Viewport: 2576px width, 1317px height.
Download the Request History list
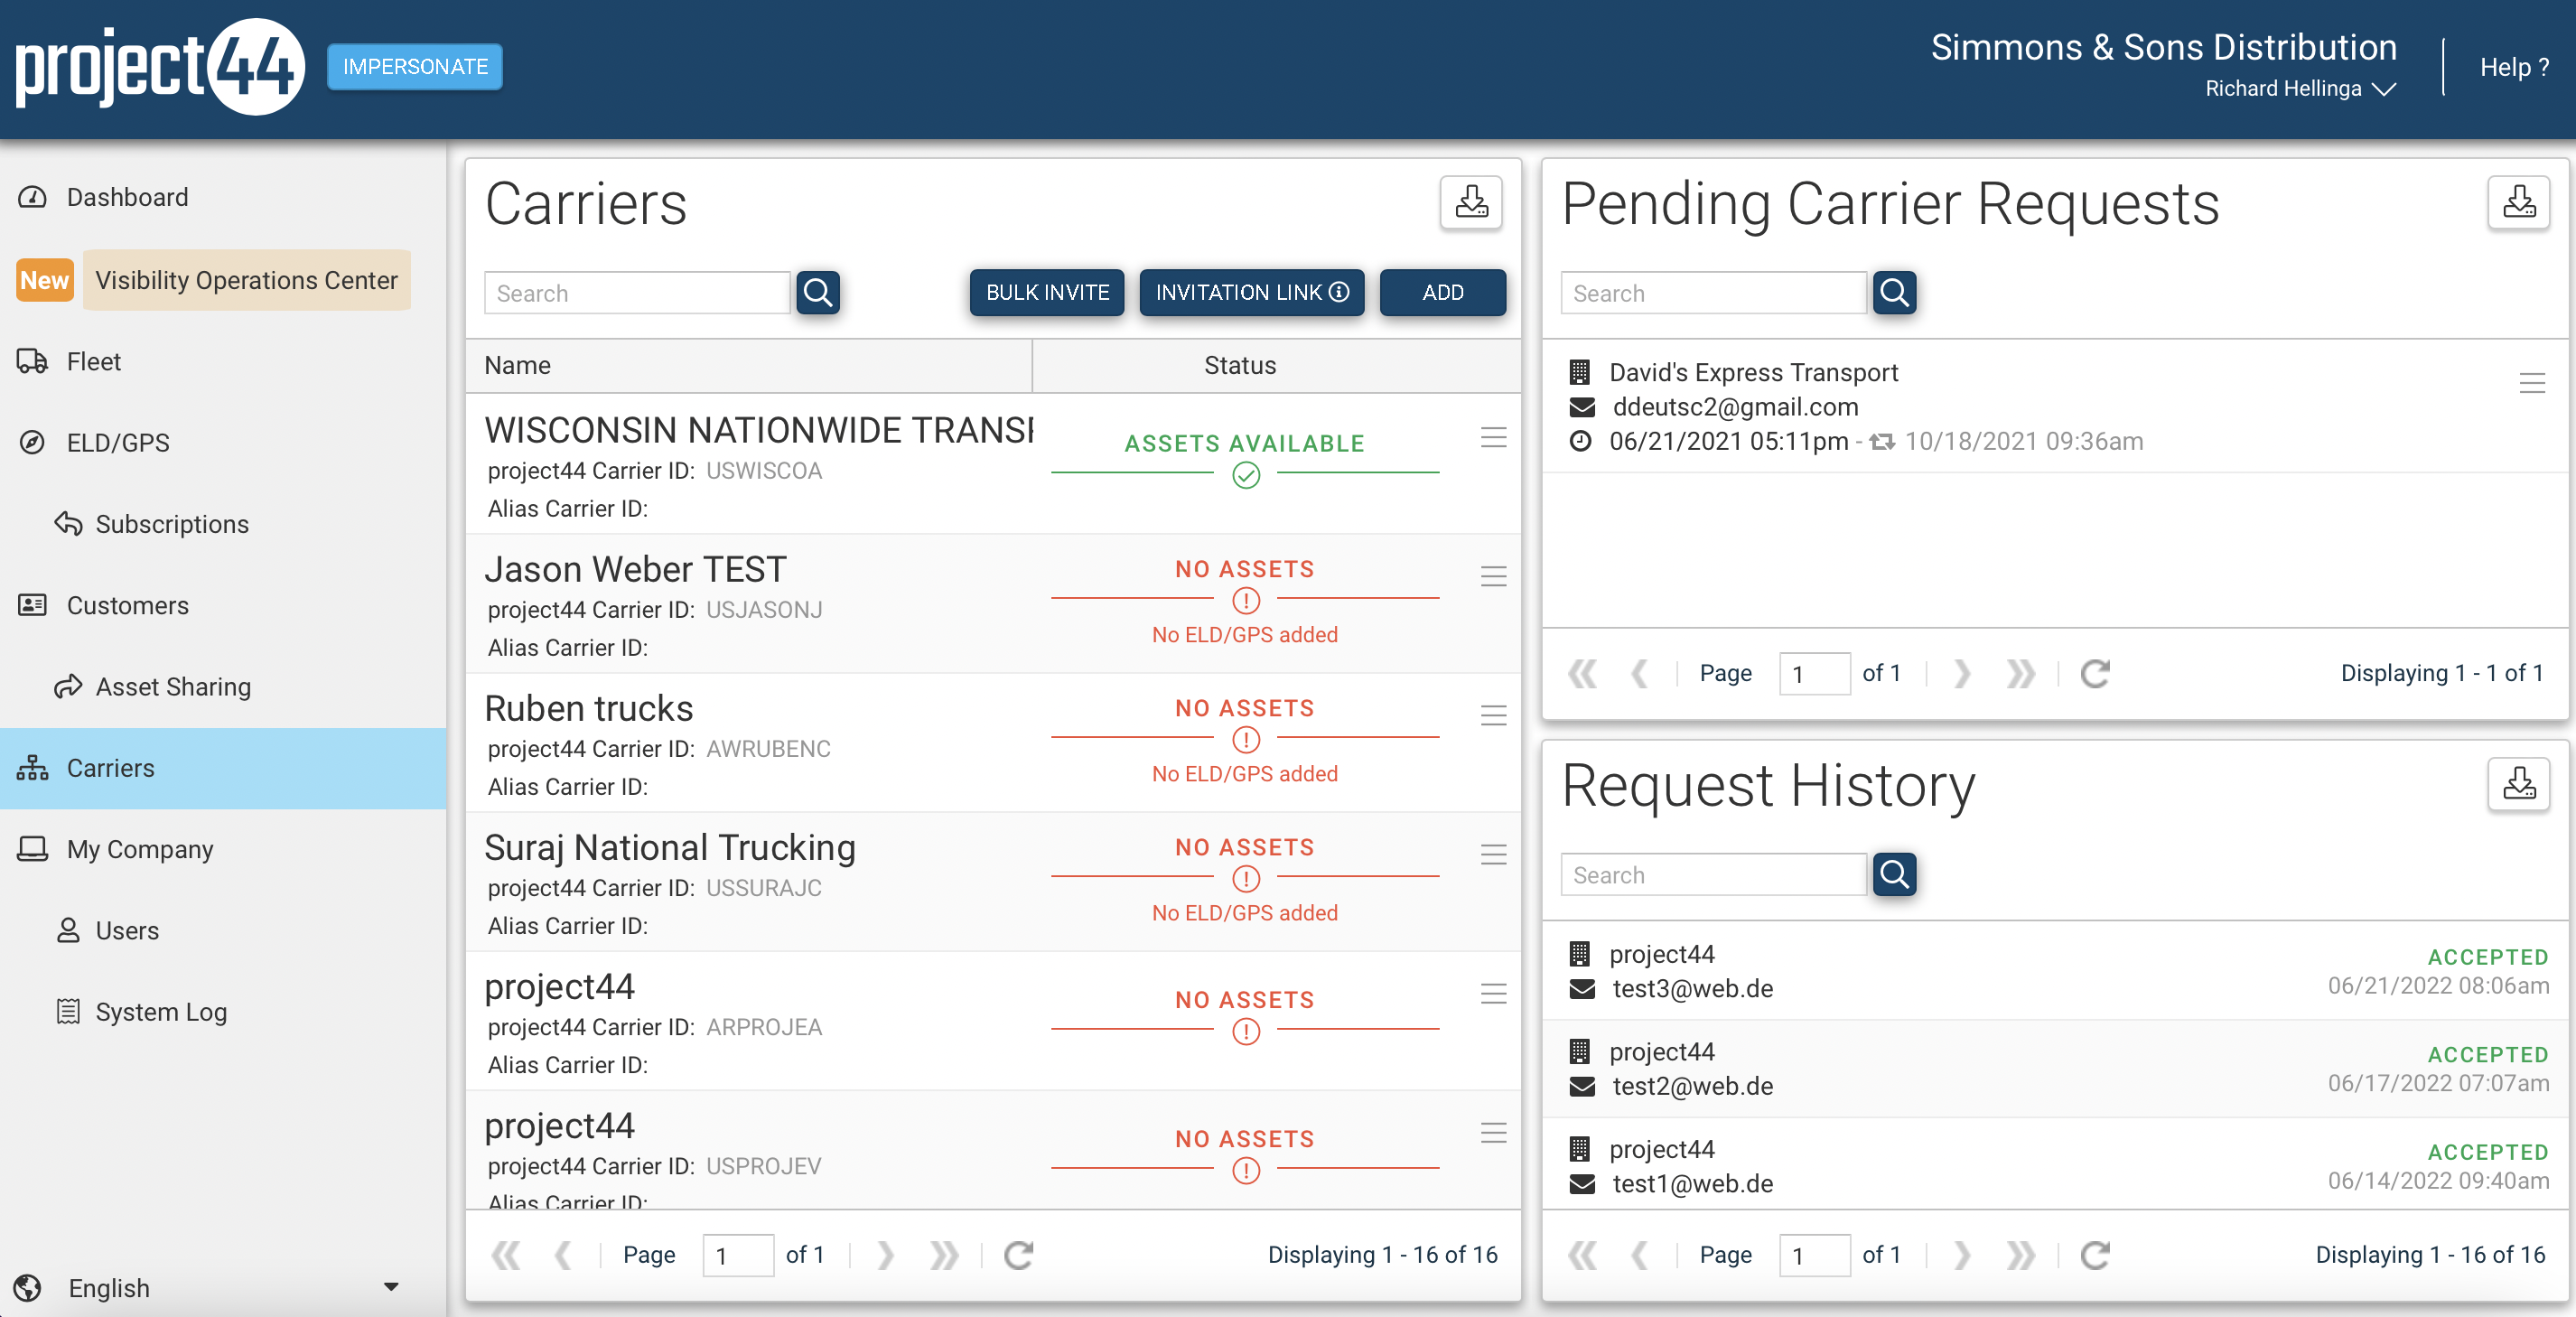point(2518,784)
